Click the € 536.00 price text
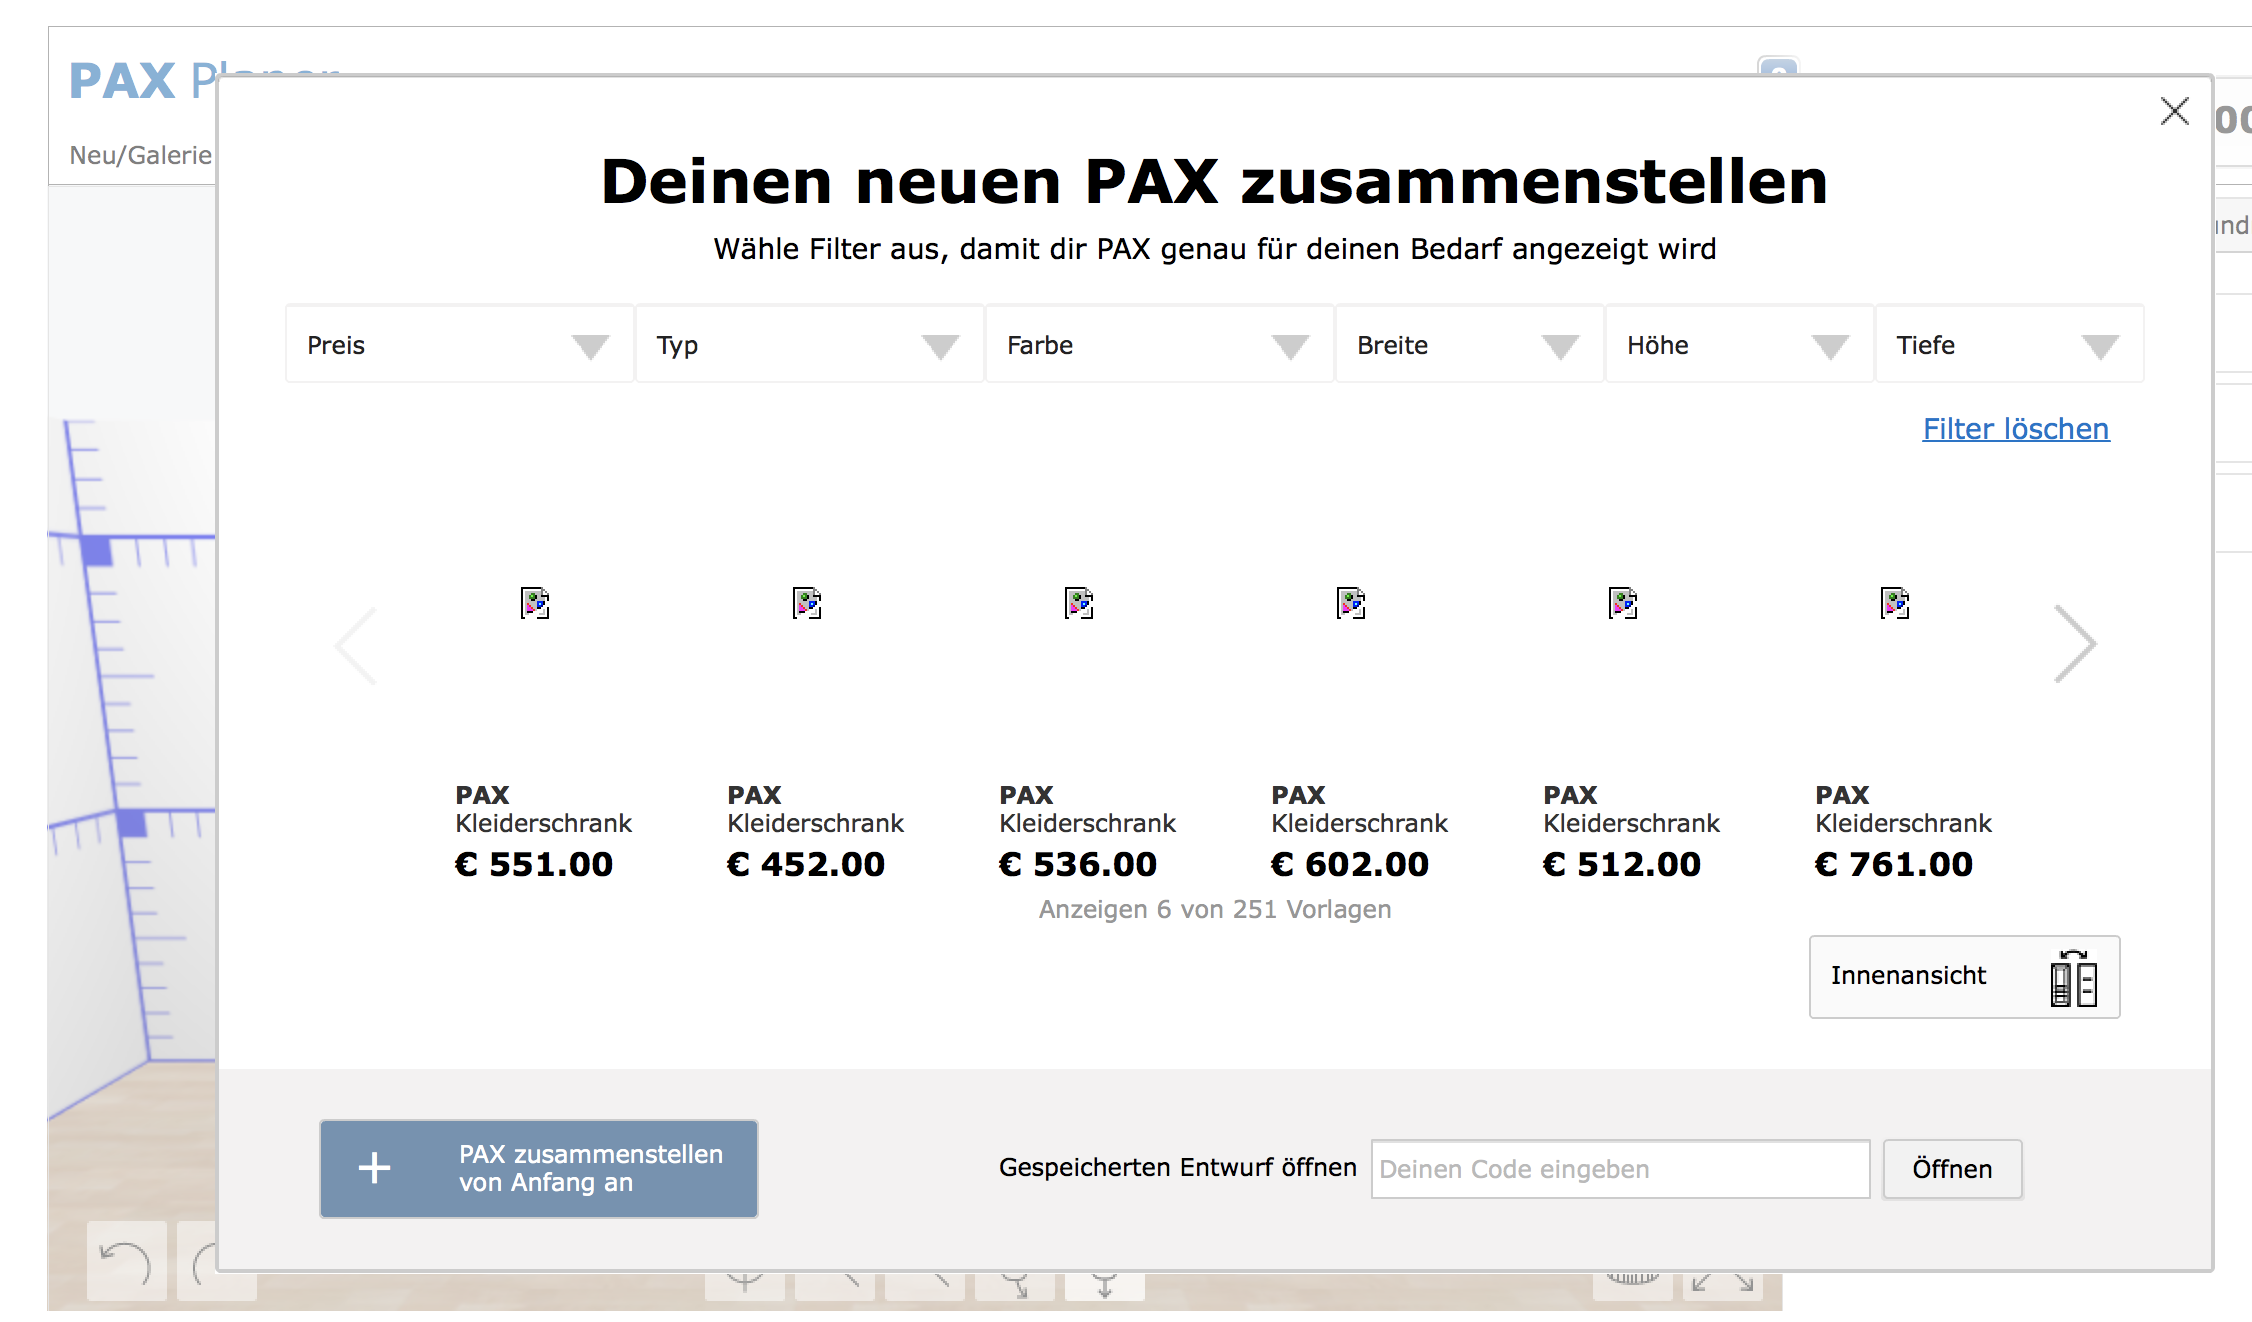Screen dimensions: 2252x1322 point(1078,864)
